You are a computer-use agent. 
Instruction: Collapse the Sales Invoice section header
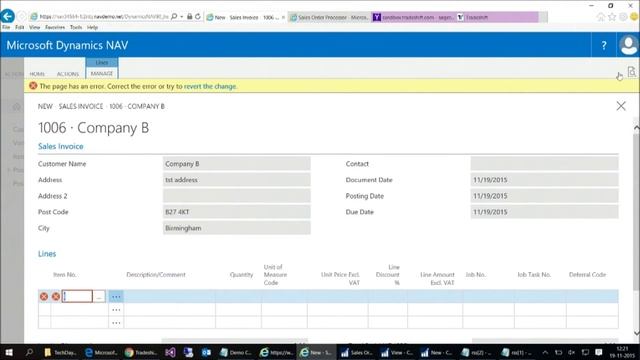(60, 146)
